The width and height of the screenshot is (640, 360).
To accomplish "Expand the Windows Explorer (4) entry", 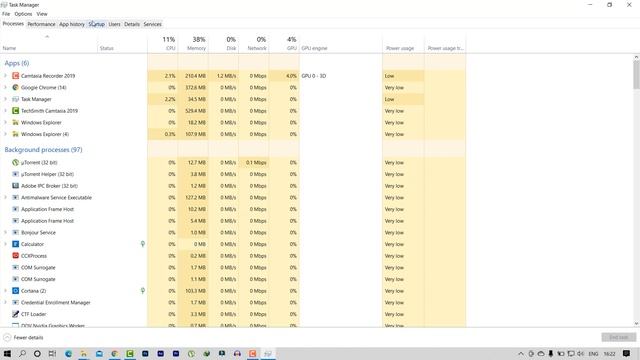I will [5, 134].
